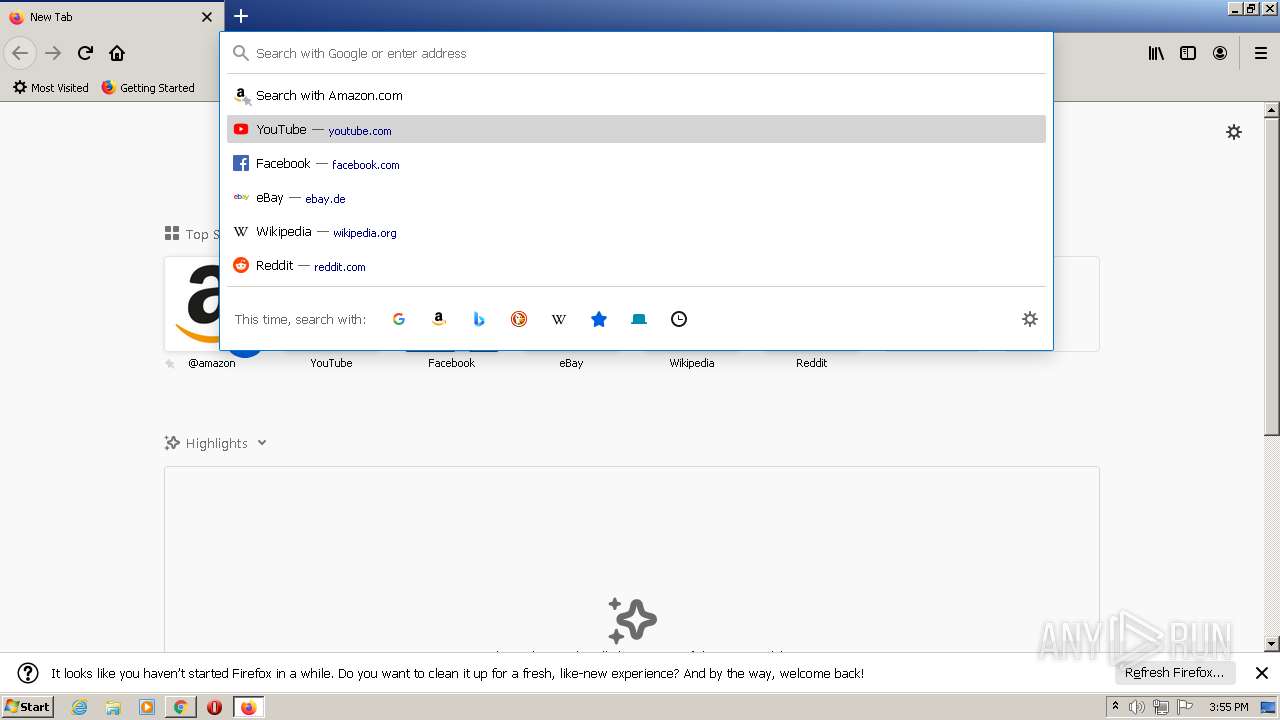
Task: Open Windows Explorer from the taskbar
Action: point(113,707)
